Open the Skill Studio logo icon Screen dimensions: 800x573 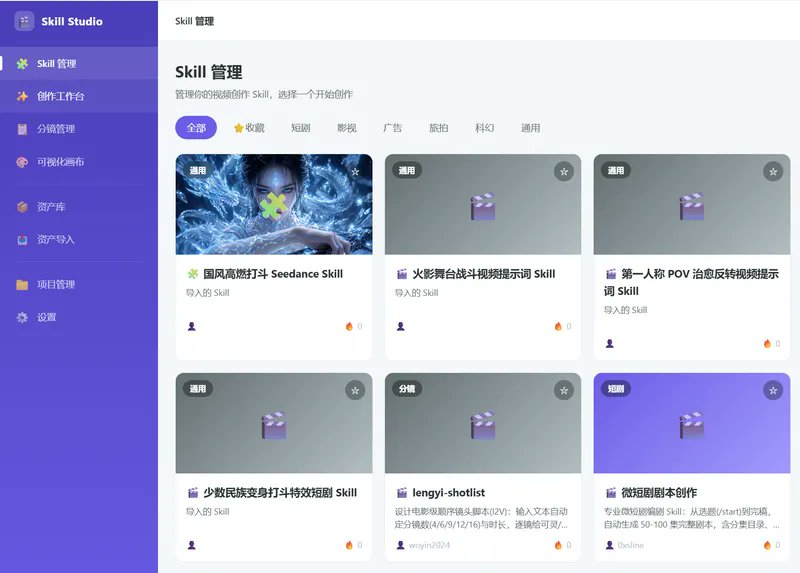click(24, 21)
